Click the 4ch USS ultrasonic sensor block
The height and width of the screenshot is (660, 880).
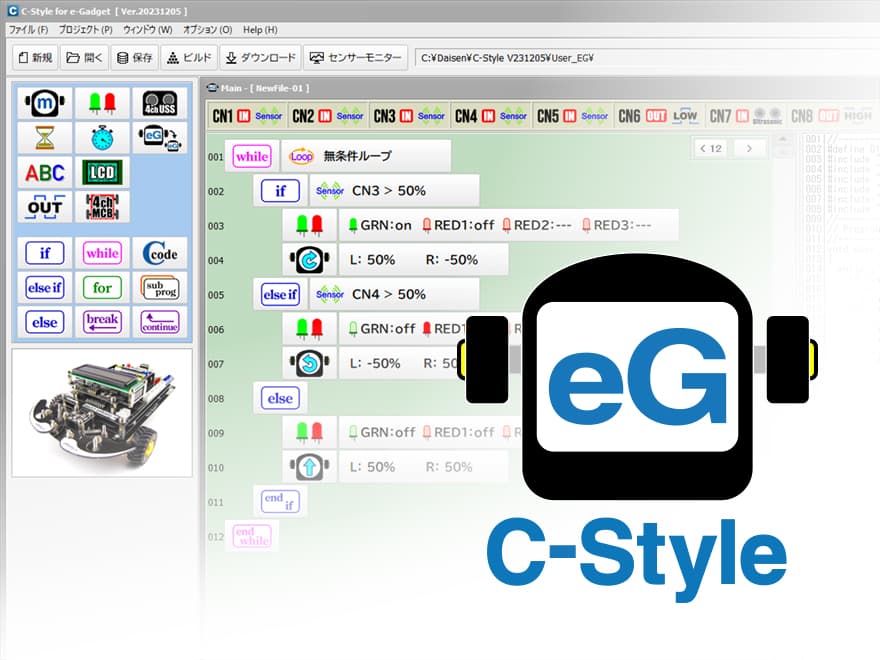(159, 103)
